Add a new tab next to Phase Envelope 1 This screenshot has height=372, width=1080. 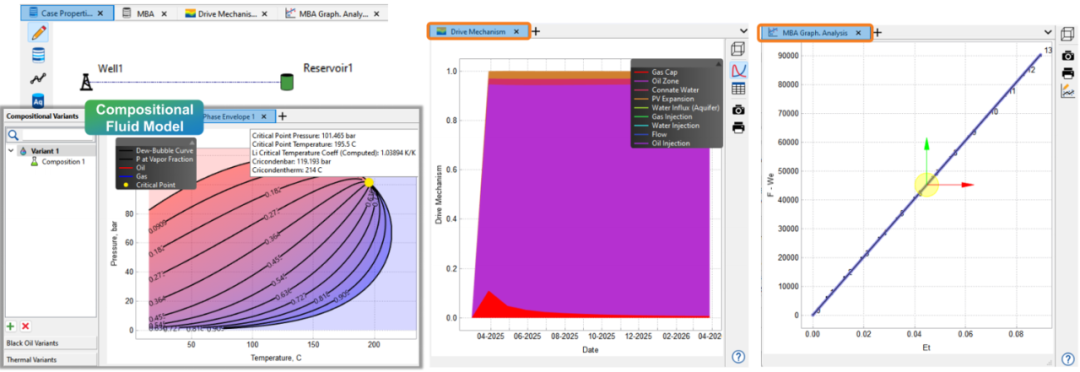(x=282, y=116)
